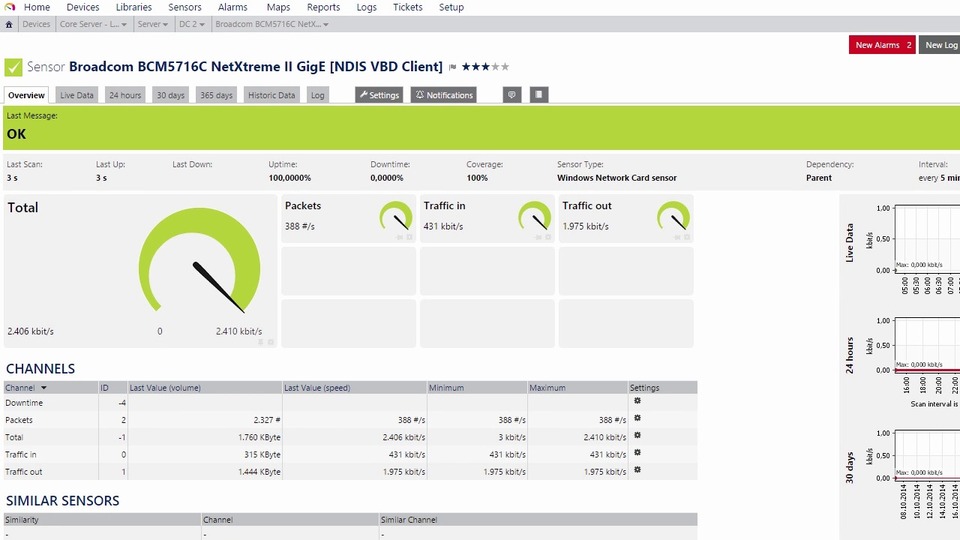
Task: Open the comment bubble icon button
Action: [512, 95]
